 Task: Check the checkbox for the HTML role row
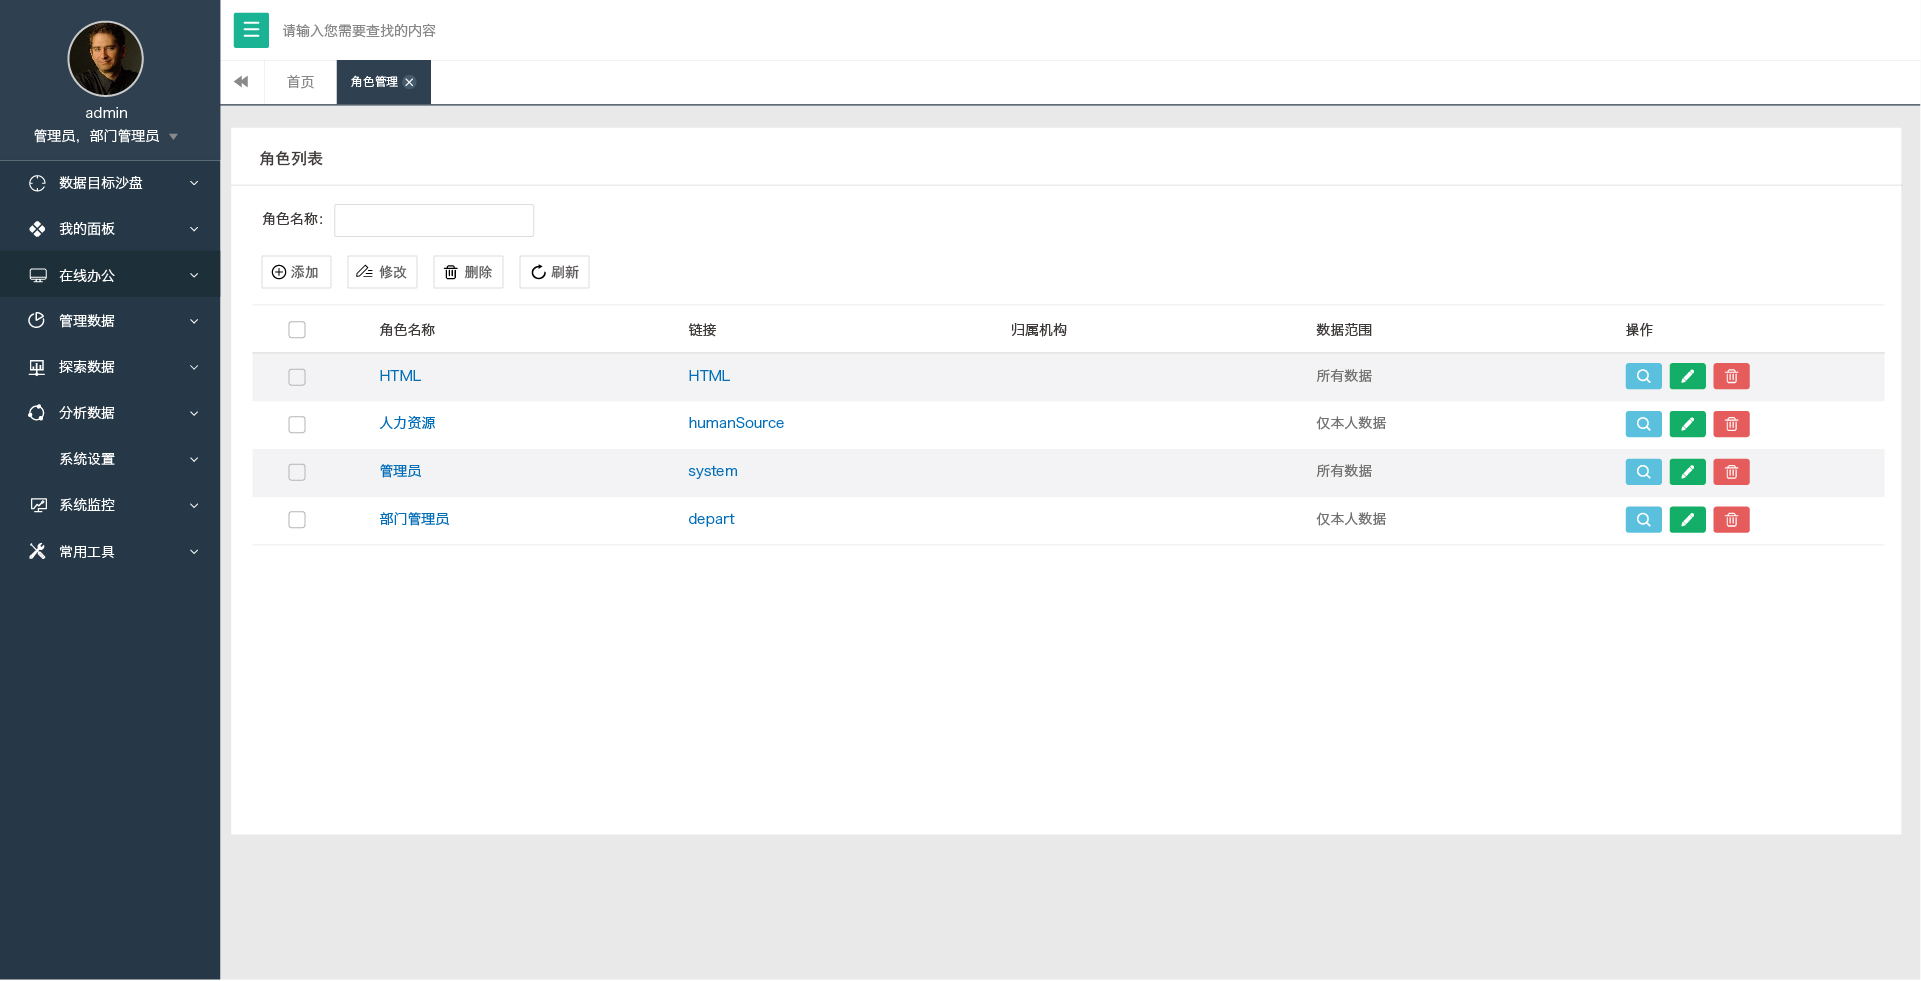[297, 377]
